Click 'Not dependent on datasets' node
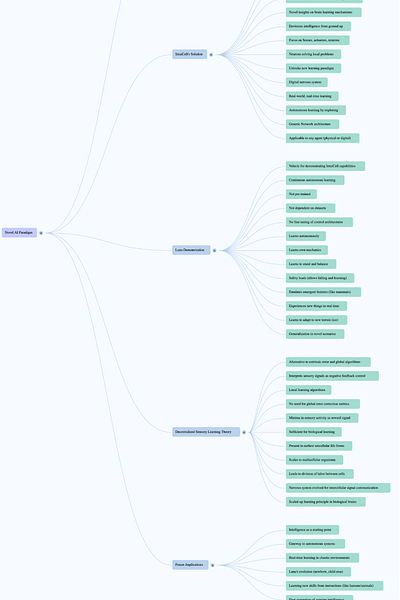The height and width of the screenshot is (600, 400). tap(310, 208)
